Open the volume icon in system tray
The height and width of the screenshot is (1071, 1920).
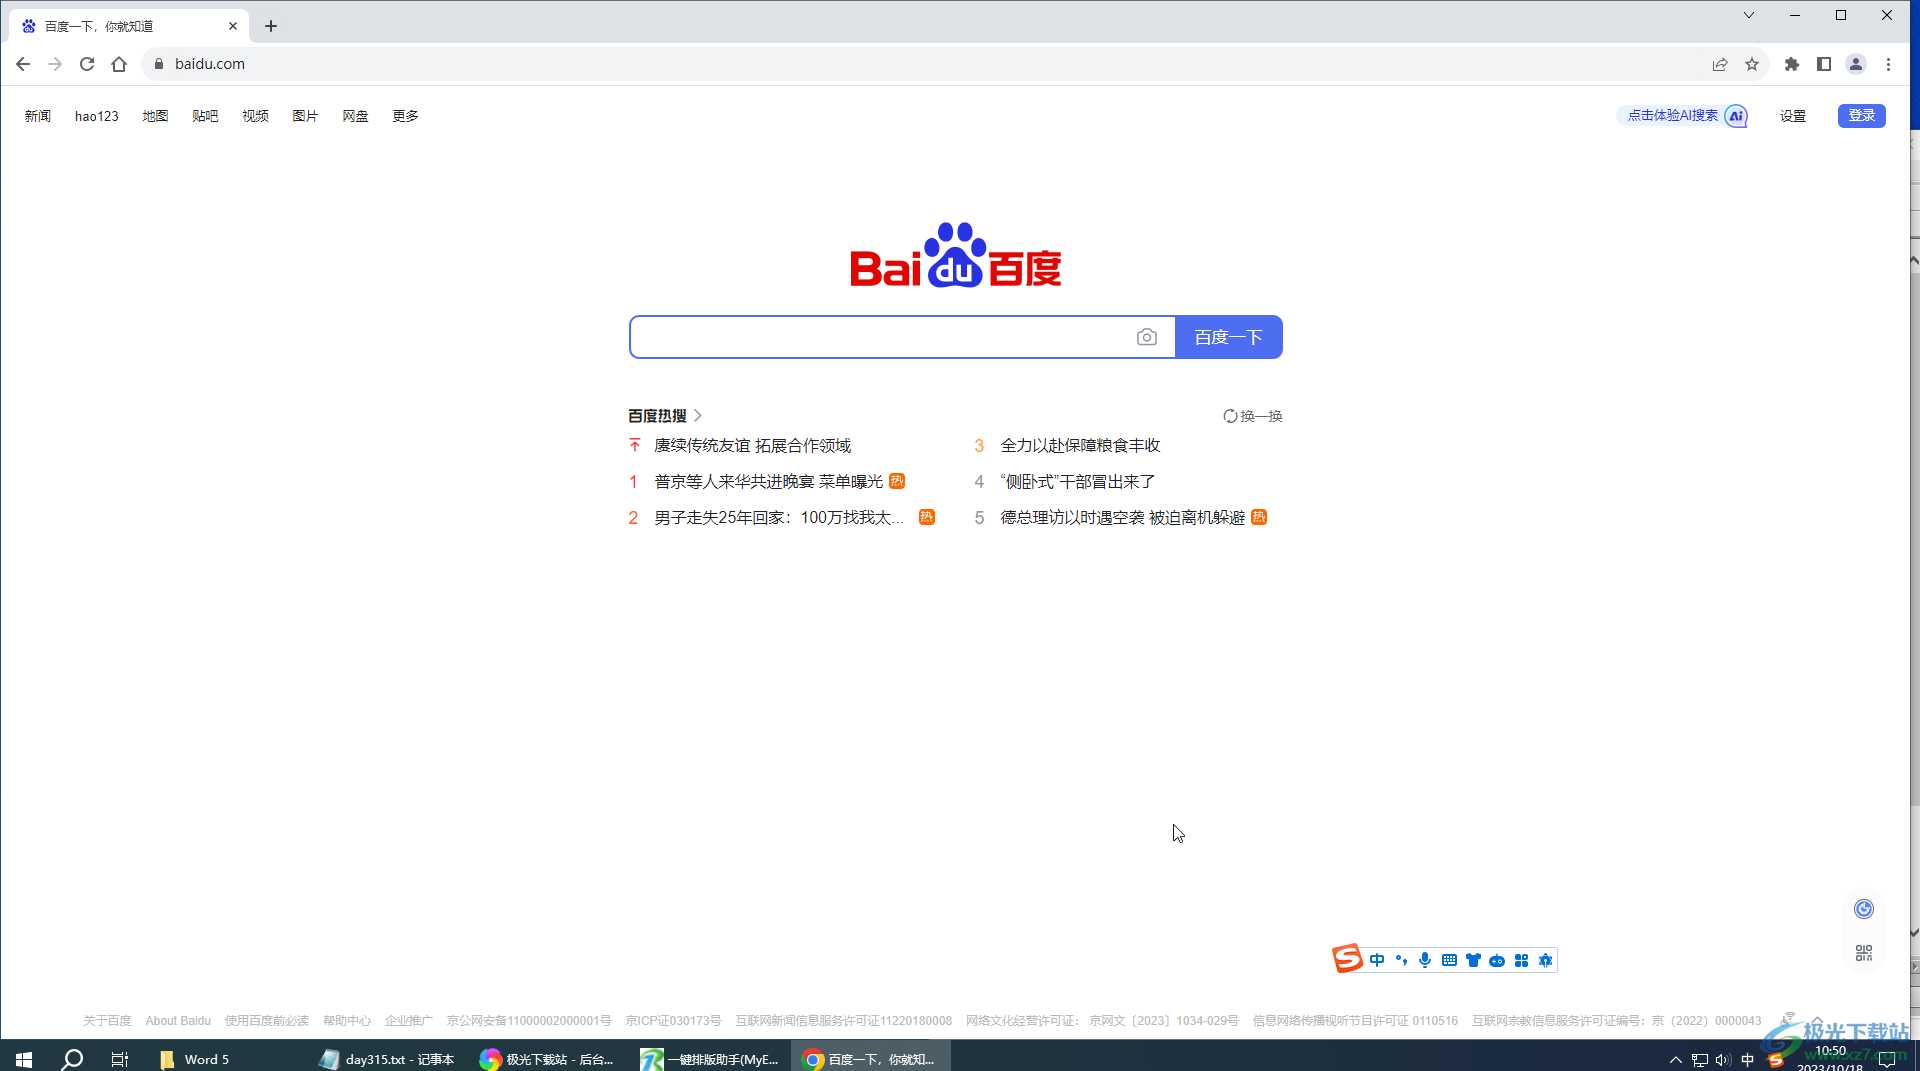pos(1722,1060)
